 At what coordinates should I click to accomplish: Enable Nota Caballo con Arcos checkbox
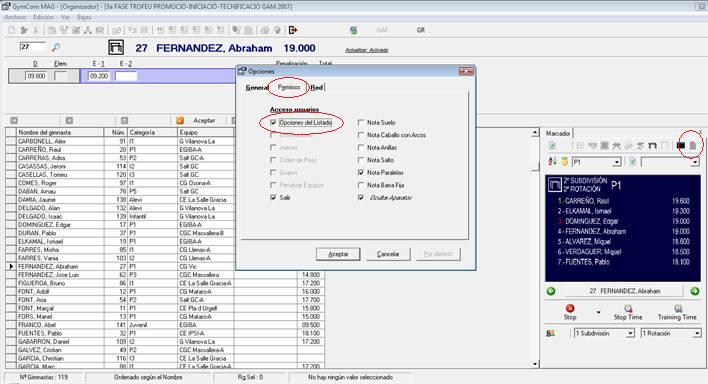361,135
